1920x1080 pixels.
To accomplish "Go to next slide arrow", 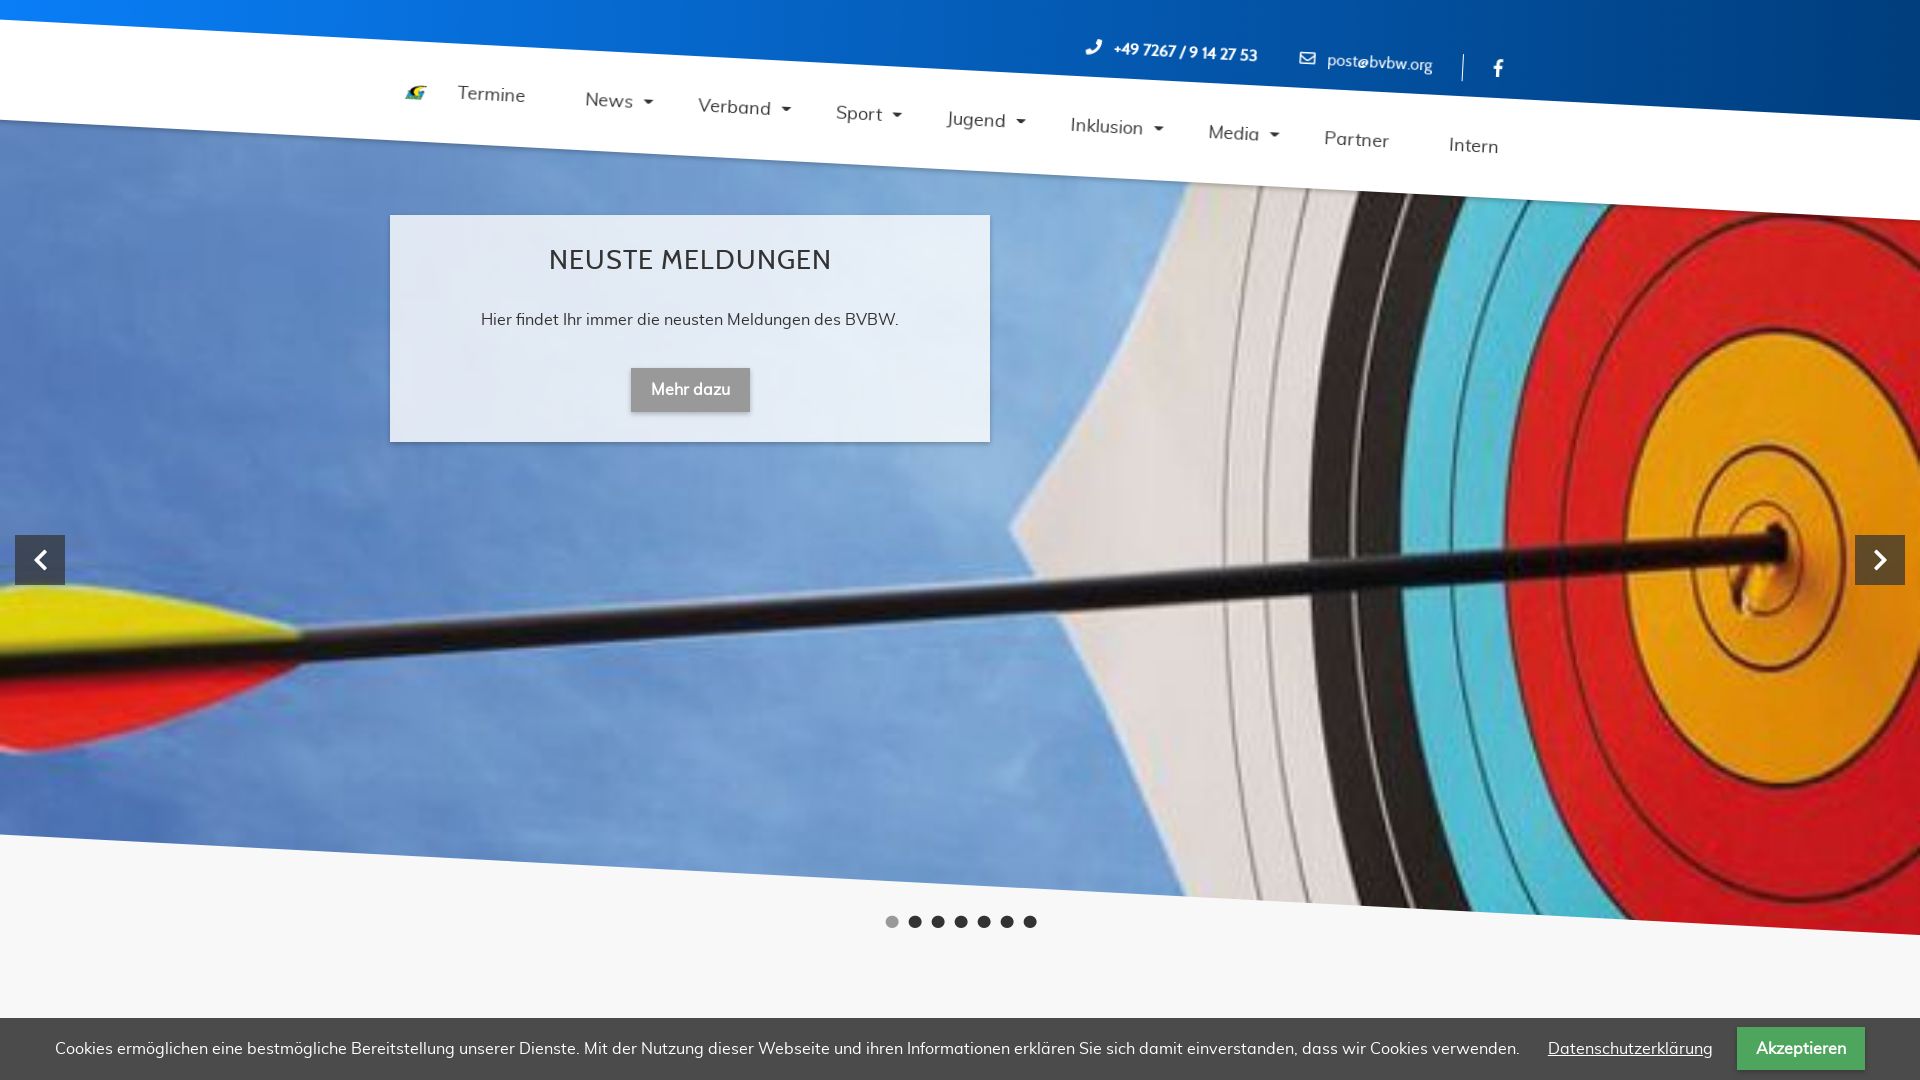I will [x=1880, y=560].
